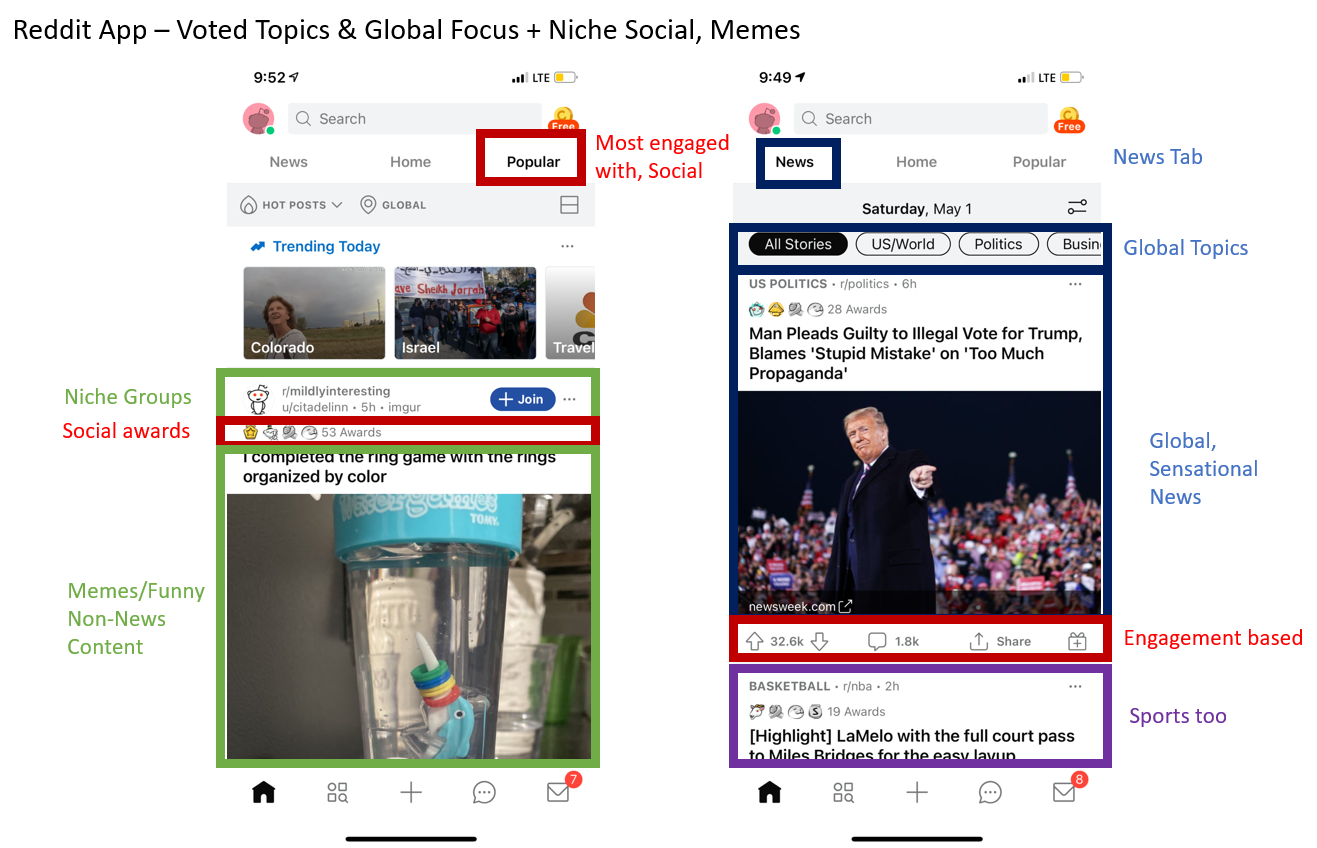Screen dimensions: 1317x848
Task: Focus Search field on right screen
Action: [x=920, y=119]
